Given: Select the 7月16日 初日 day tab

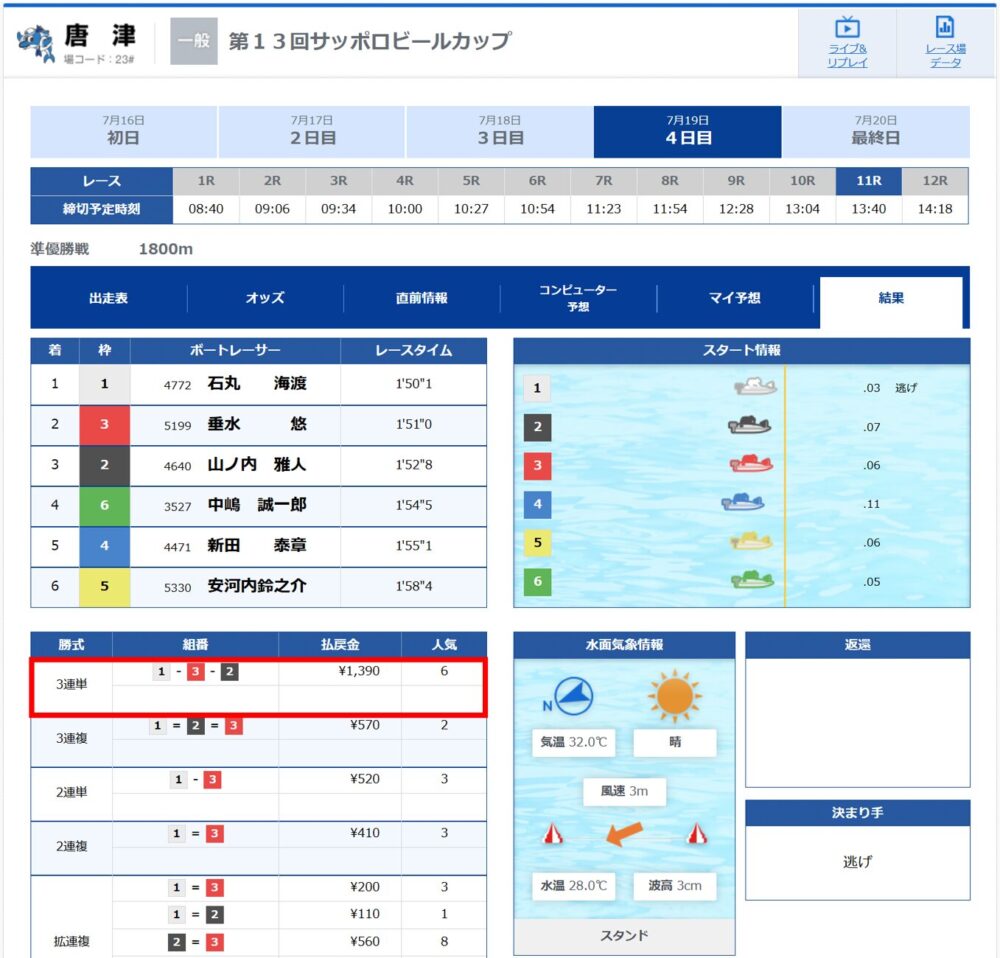Looking at the screenshot, I should (124, 131).
